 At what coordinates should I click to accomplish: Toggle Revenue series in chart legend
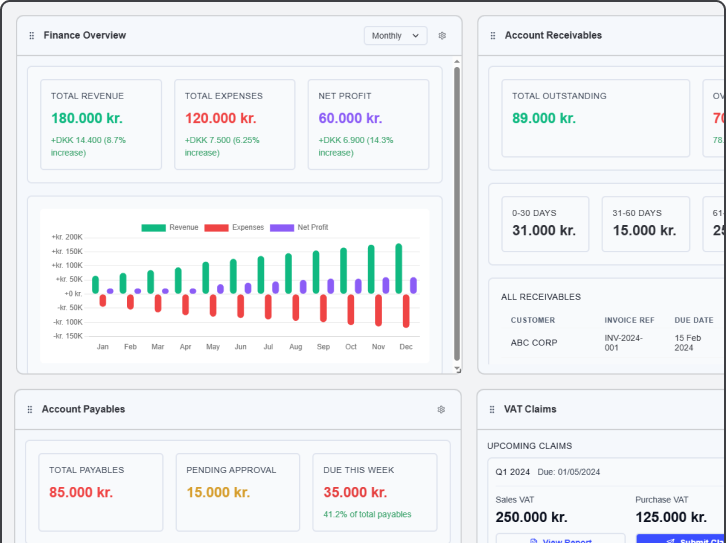click(170, 227)
